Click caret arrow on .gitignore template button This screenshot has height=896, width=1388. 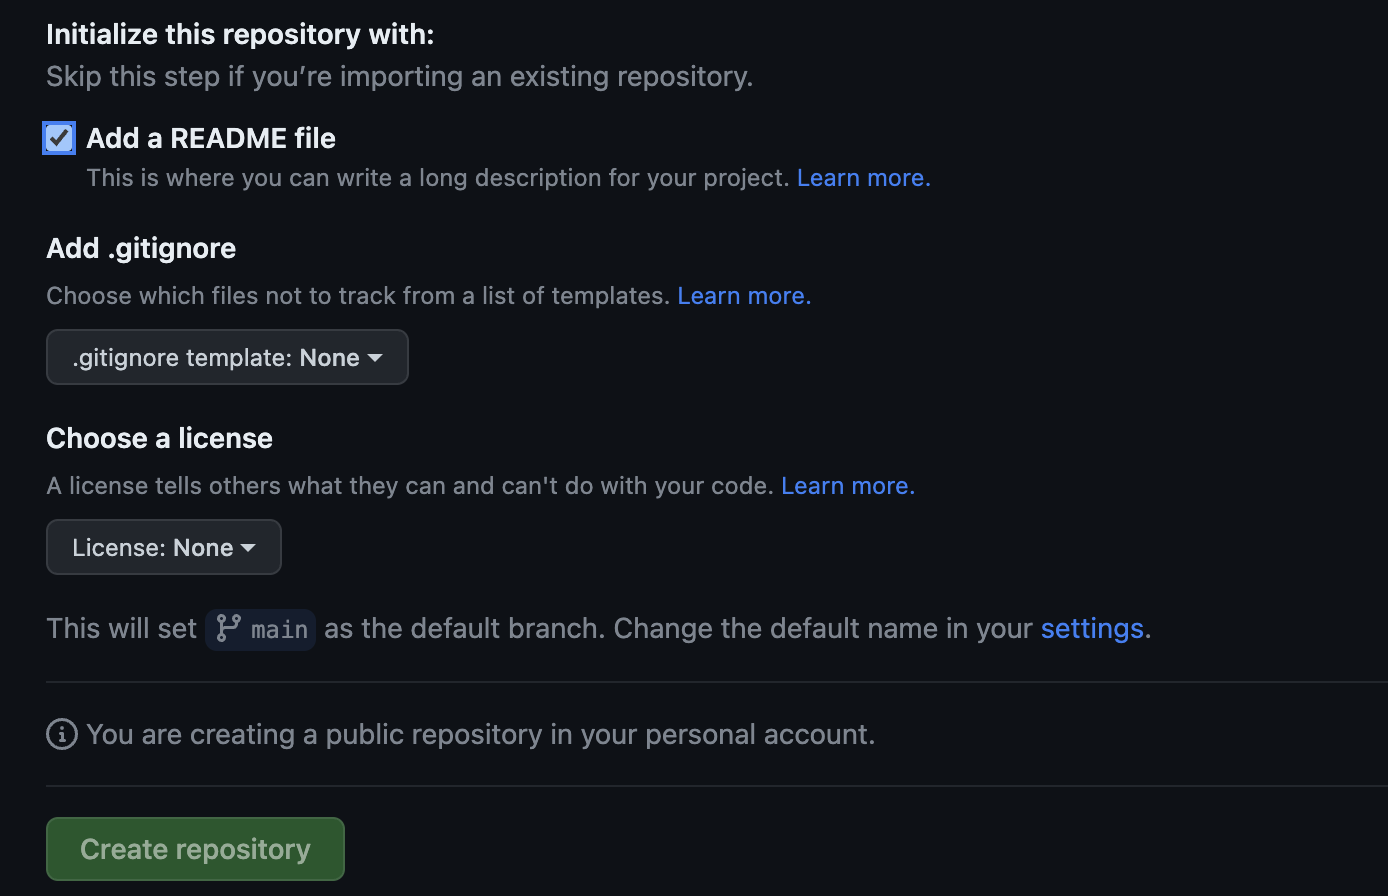[375, 358]
